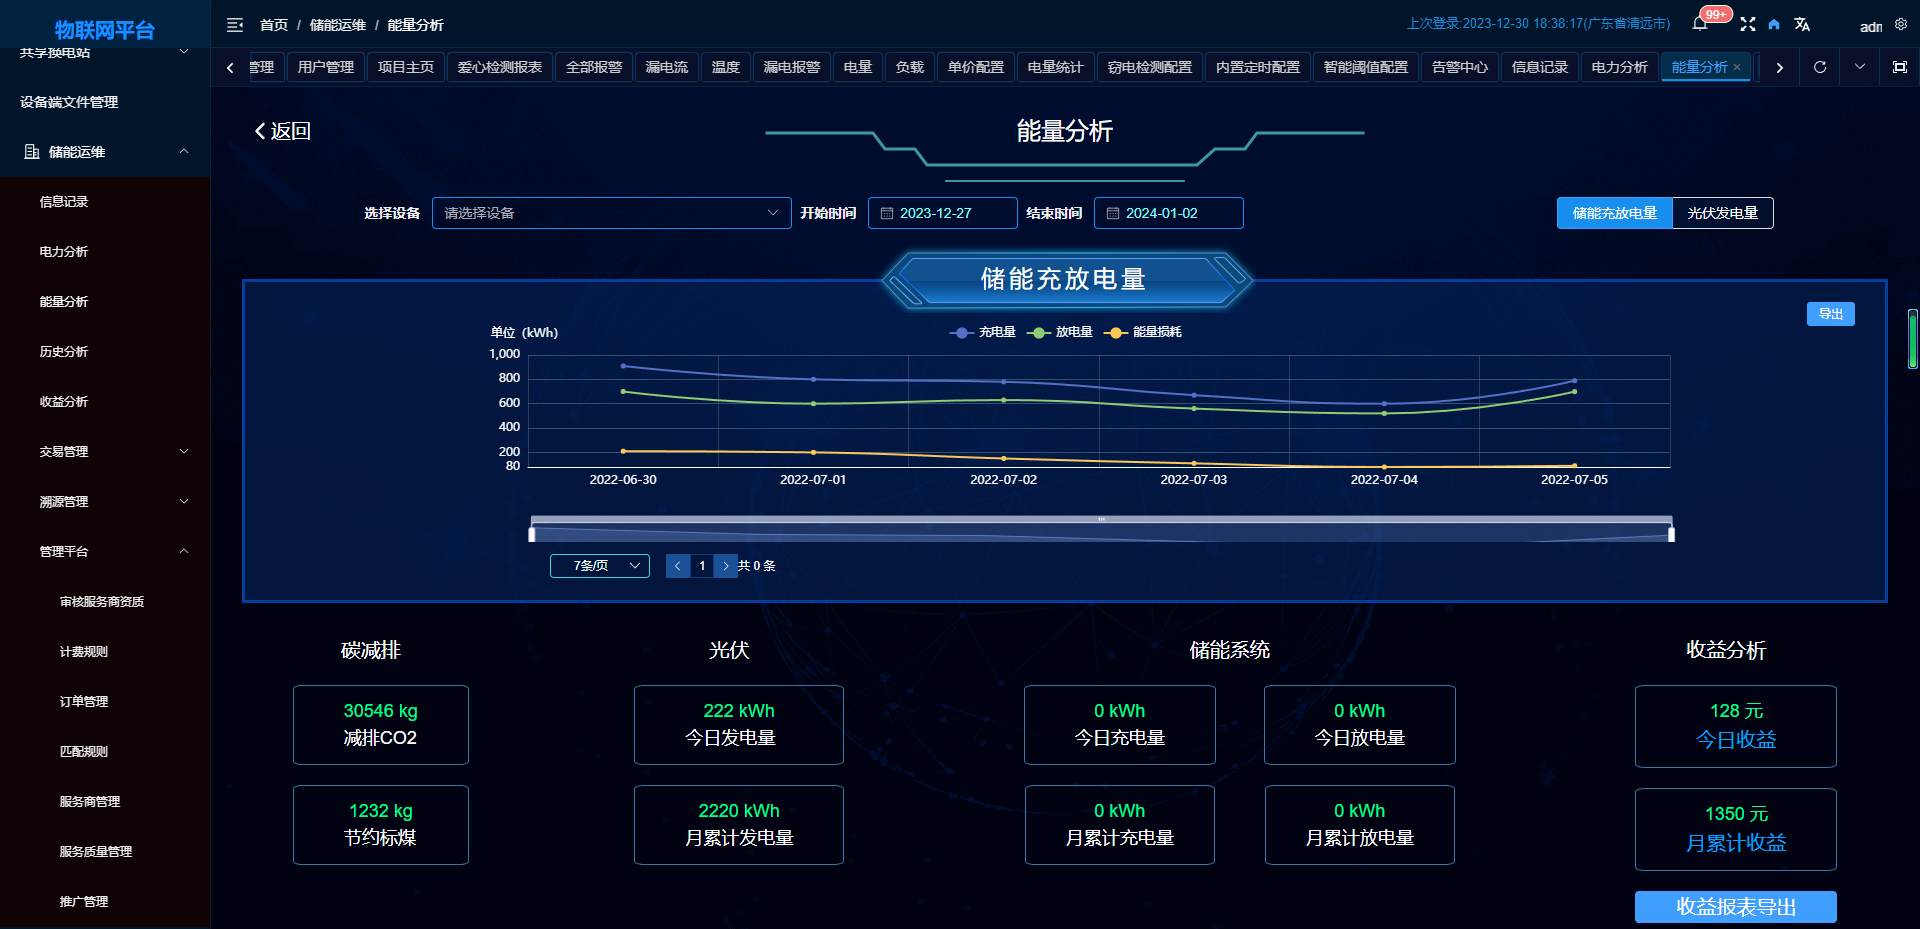Click the 今日收益 128 元 card
Image resolution: width=1920 pixels, height=929 pixels.
[x=1736, y=726]
